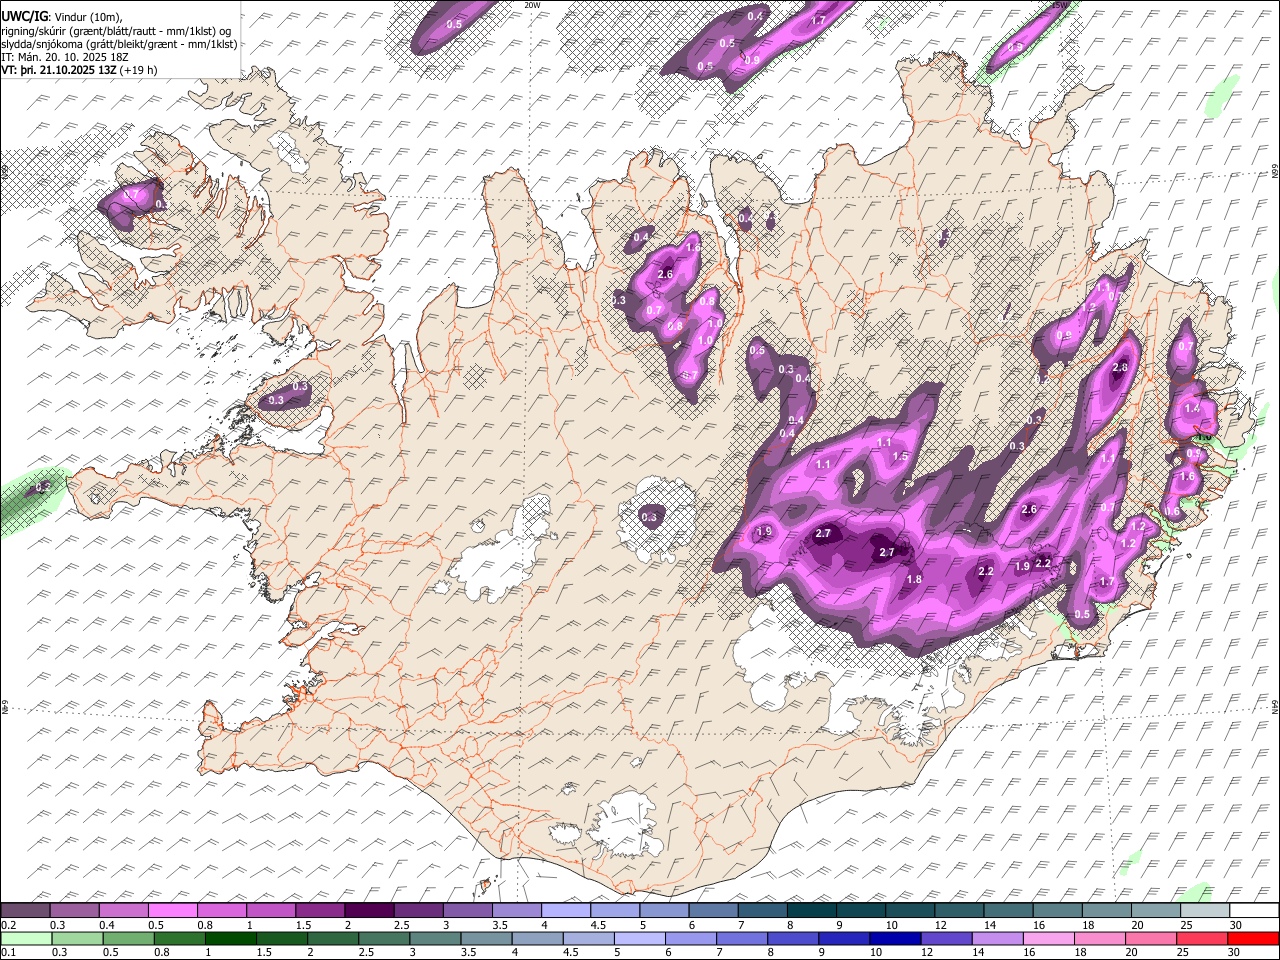1280x960 pixels.
Task: Click the 'VT: þri. 21.10.2025 13Z' valid time
Action: click(58, 70)
